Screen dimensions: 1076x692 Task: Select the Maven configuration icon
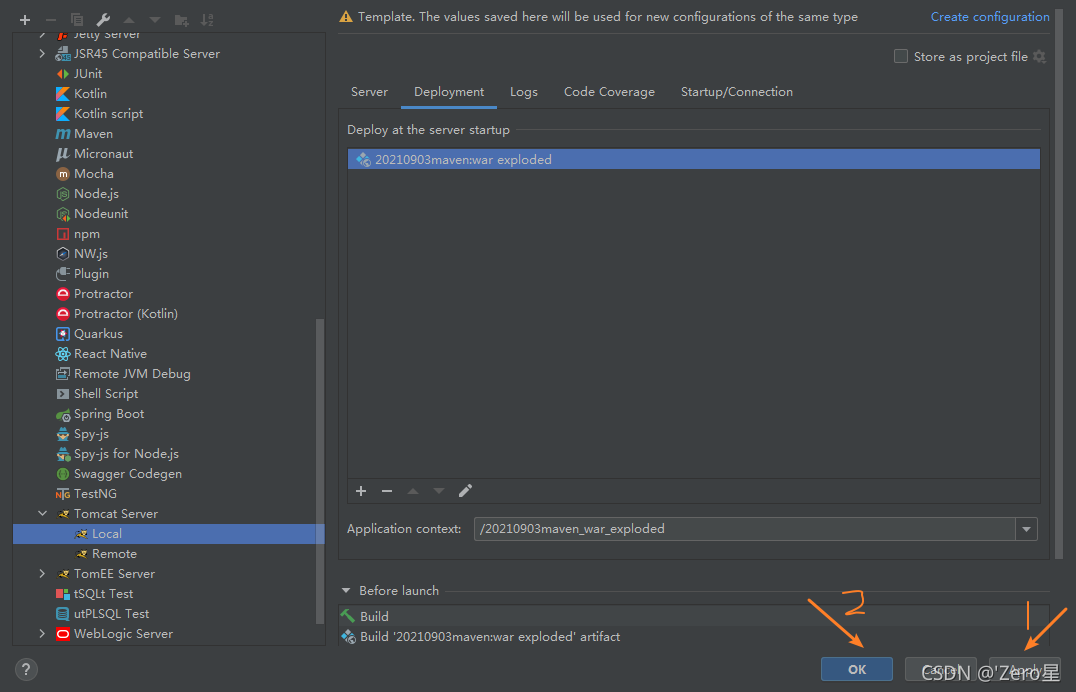click(x=62, y=134)
